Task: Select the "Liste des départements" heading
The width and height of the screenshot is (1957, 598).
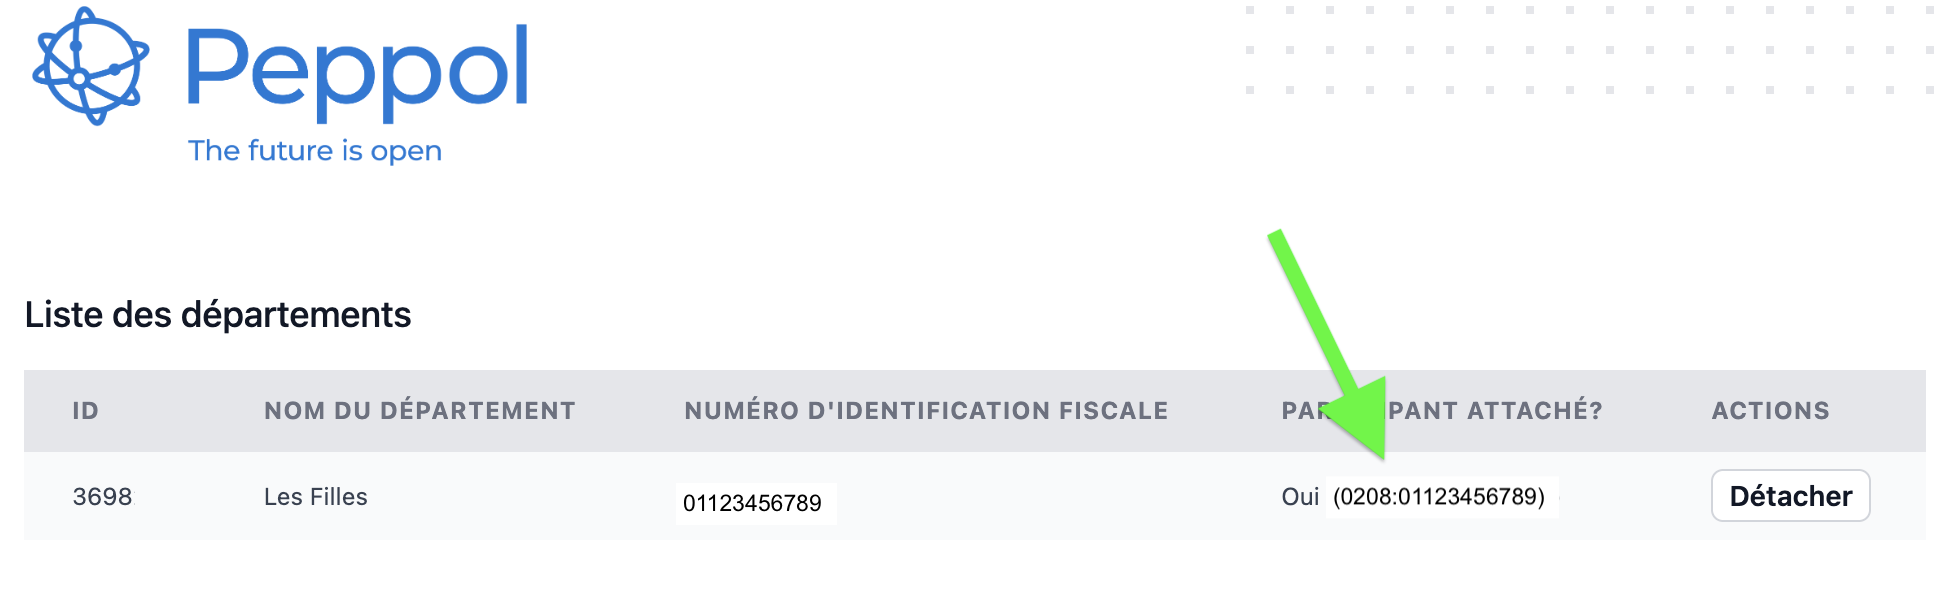Action: 218,315
